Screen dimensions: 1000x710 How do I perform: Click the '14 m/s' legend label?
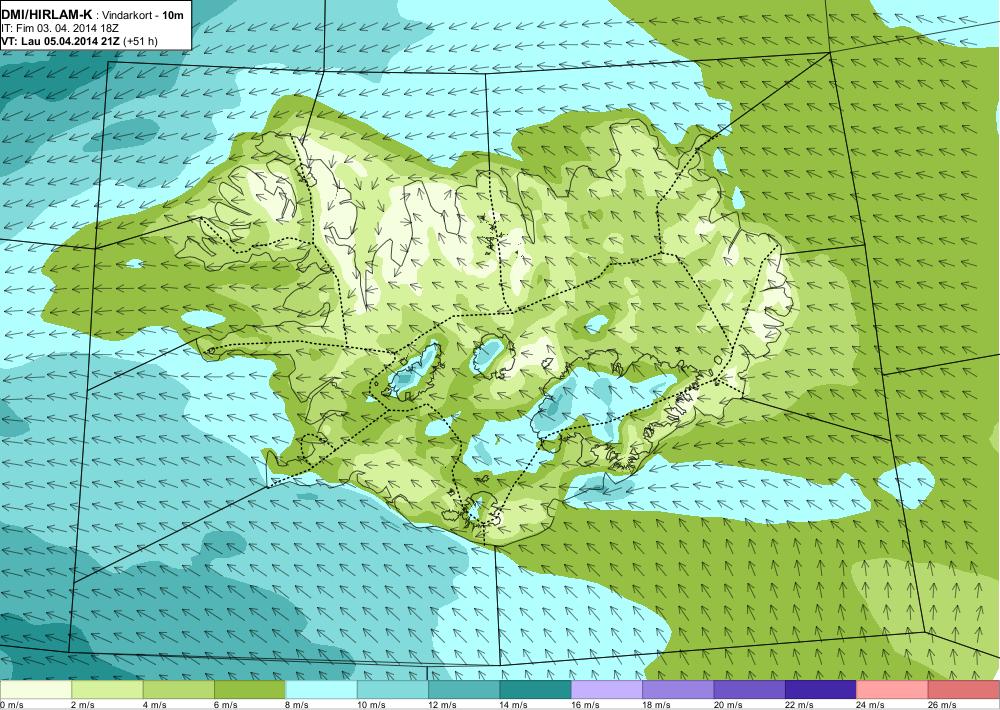tap(514, 704)
